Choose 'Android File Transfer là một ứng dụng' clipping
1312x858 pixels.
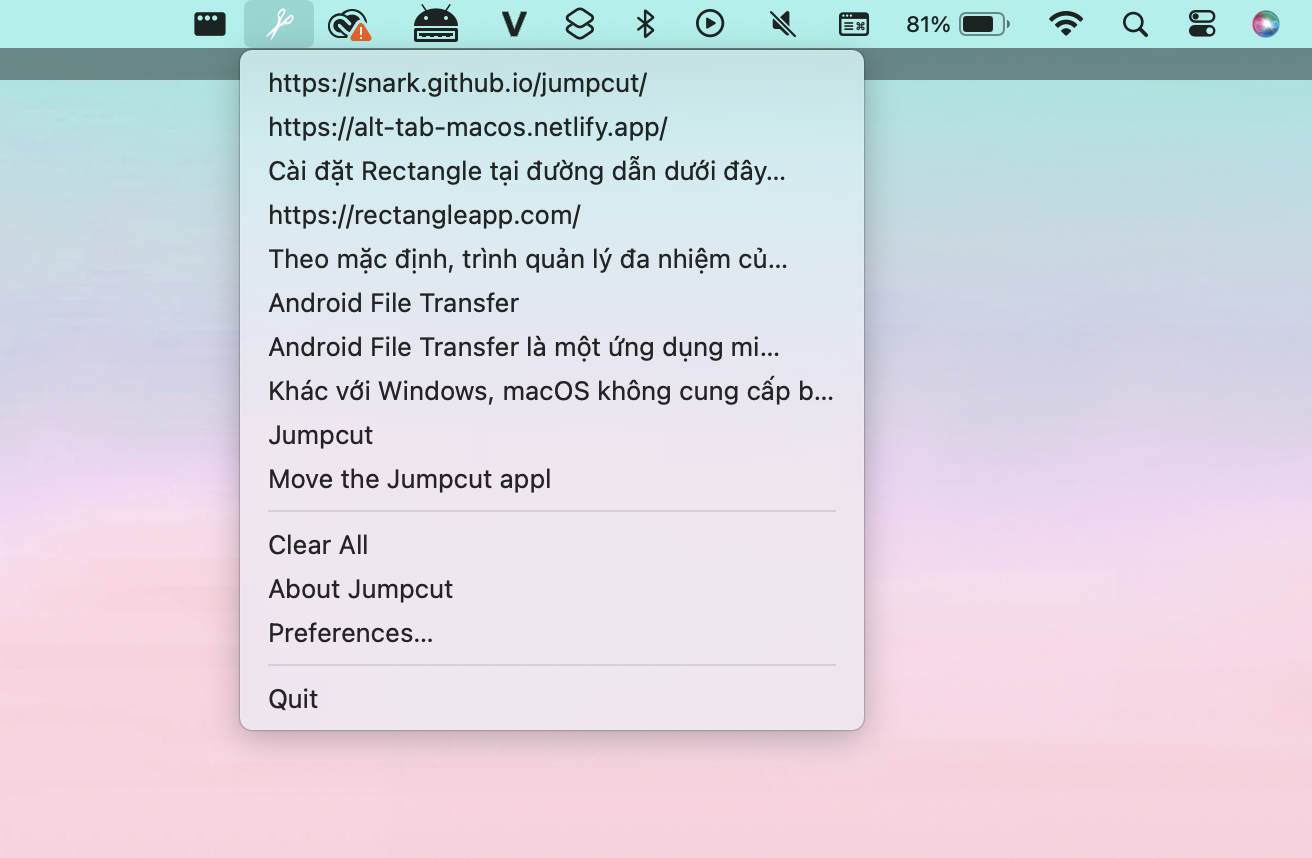click(552, 347)
